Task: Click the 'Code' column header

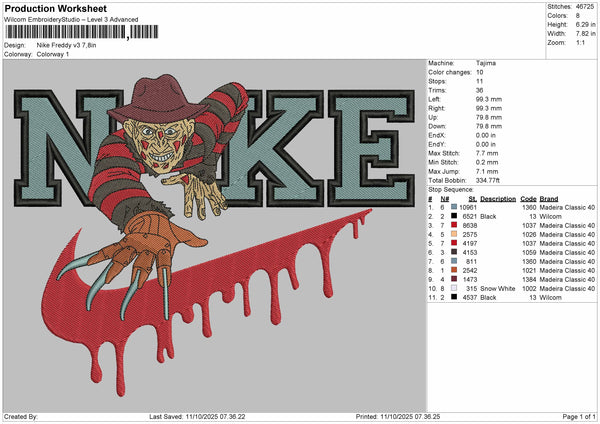Action: pyautogui.click(x=528, y=199)
